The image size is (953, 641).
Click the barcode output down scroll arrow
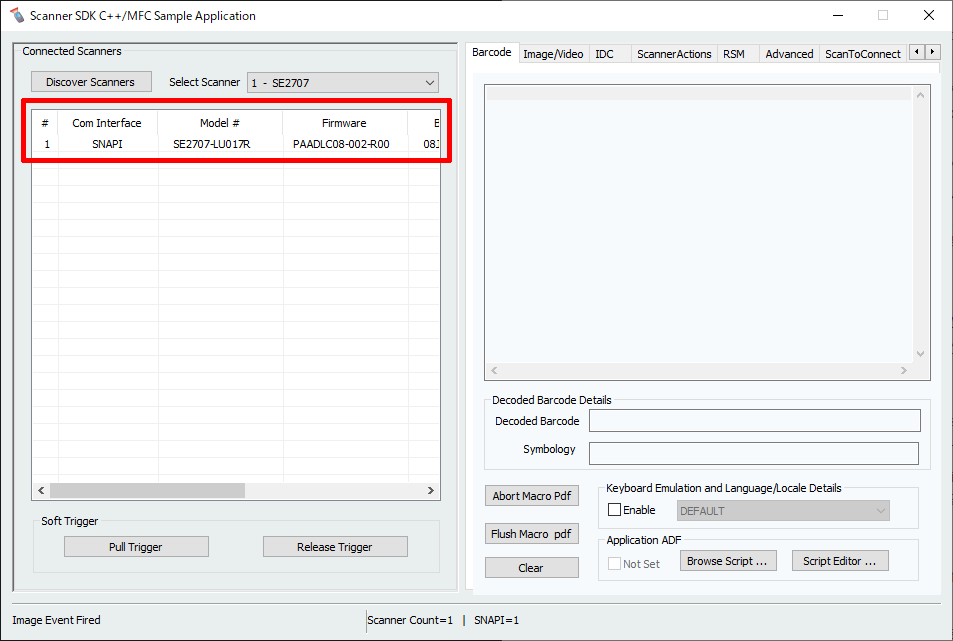coord(920,354)
